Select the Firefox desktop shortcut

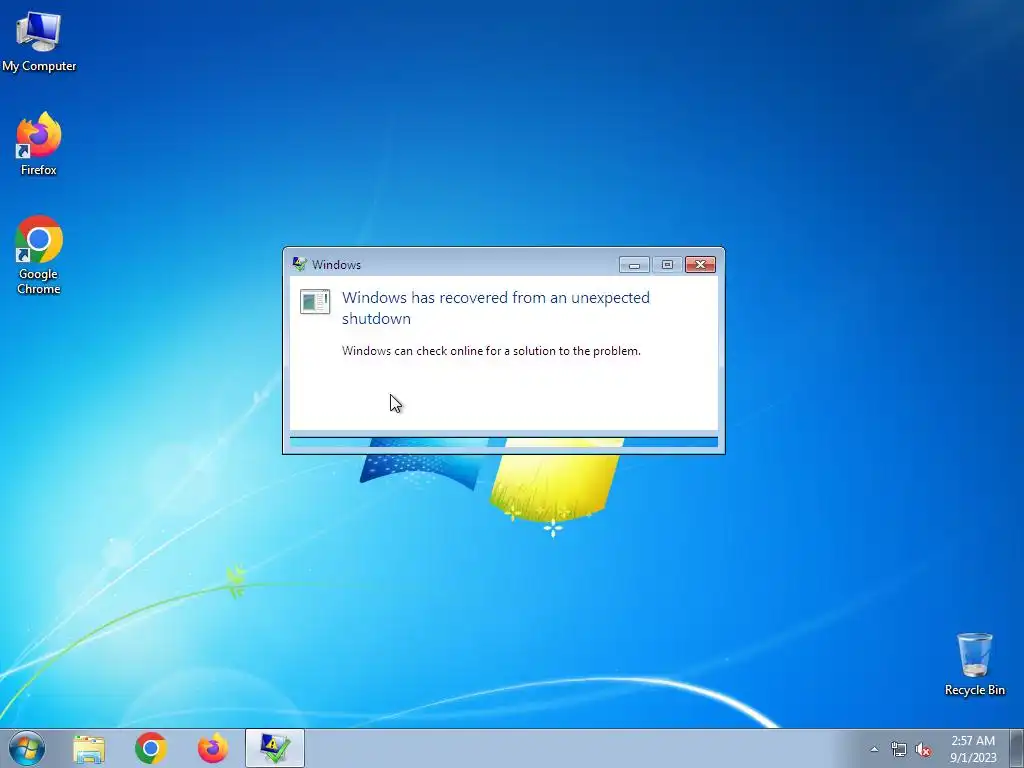[39, 144]
